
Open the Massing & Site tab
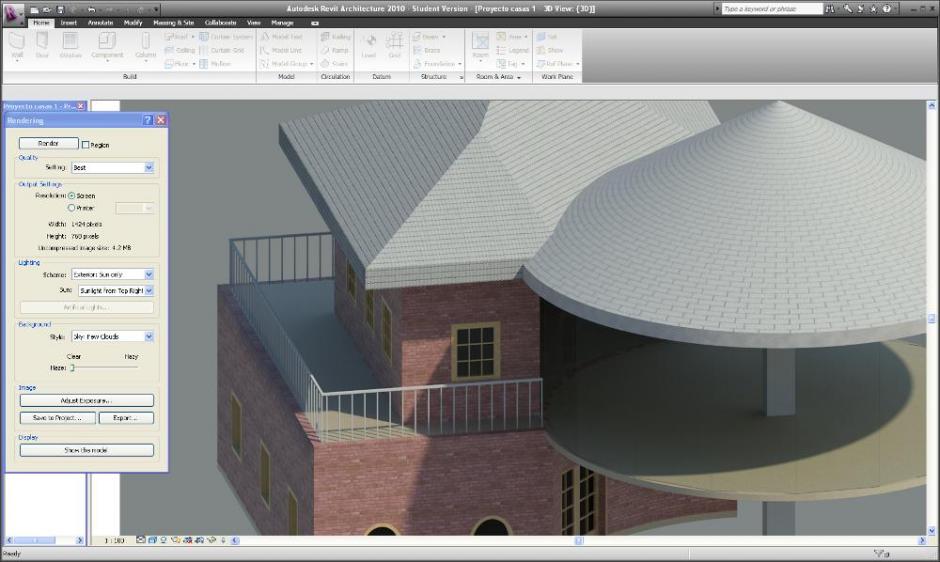(173, 22)
